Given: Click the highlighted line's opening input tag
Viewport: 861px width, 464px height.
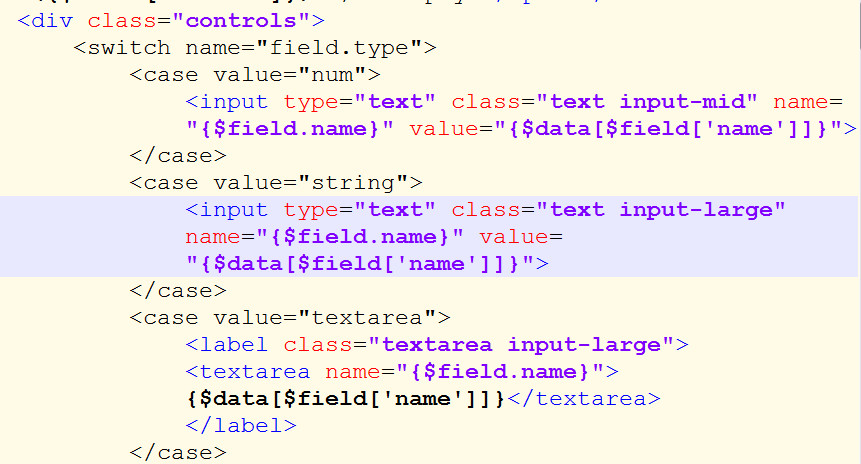Looking at the screenshot, I should pyautogui.click(x=227, y=210).
